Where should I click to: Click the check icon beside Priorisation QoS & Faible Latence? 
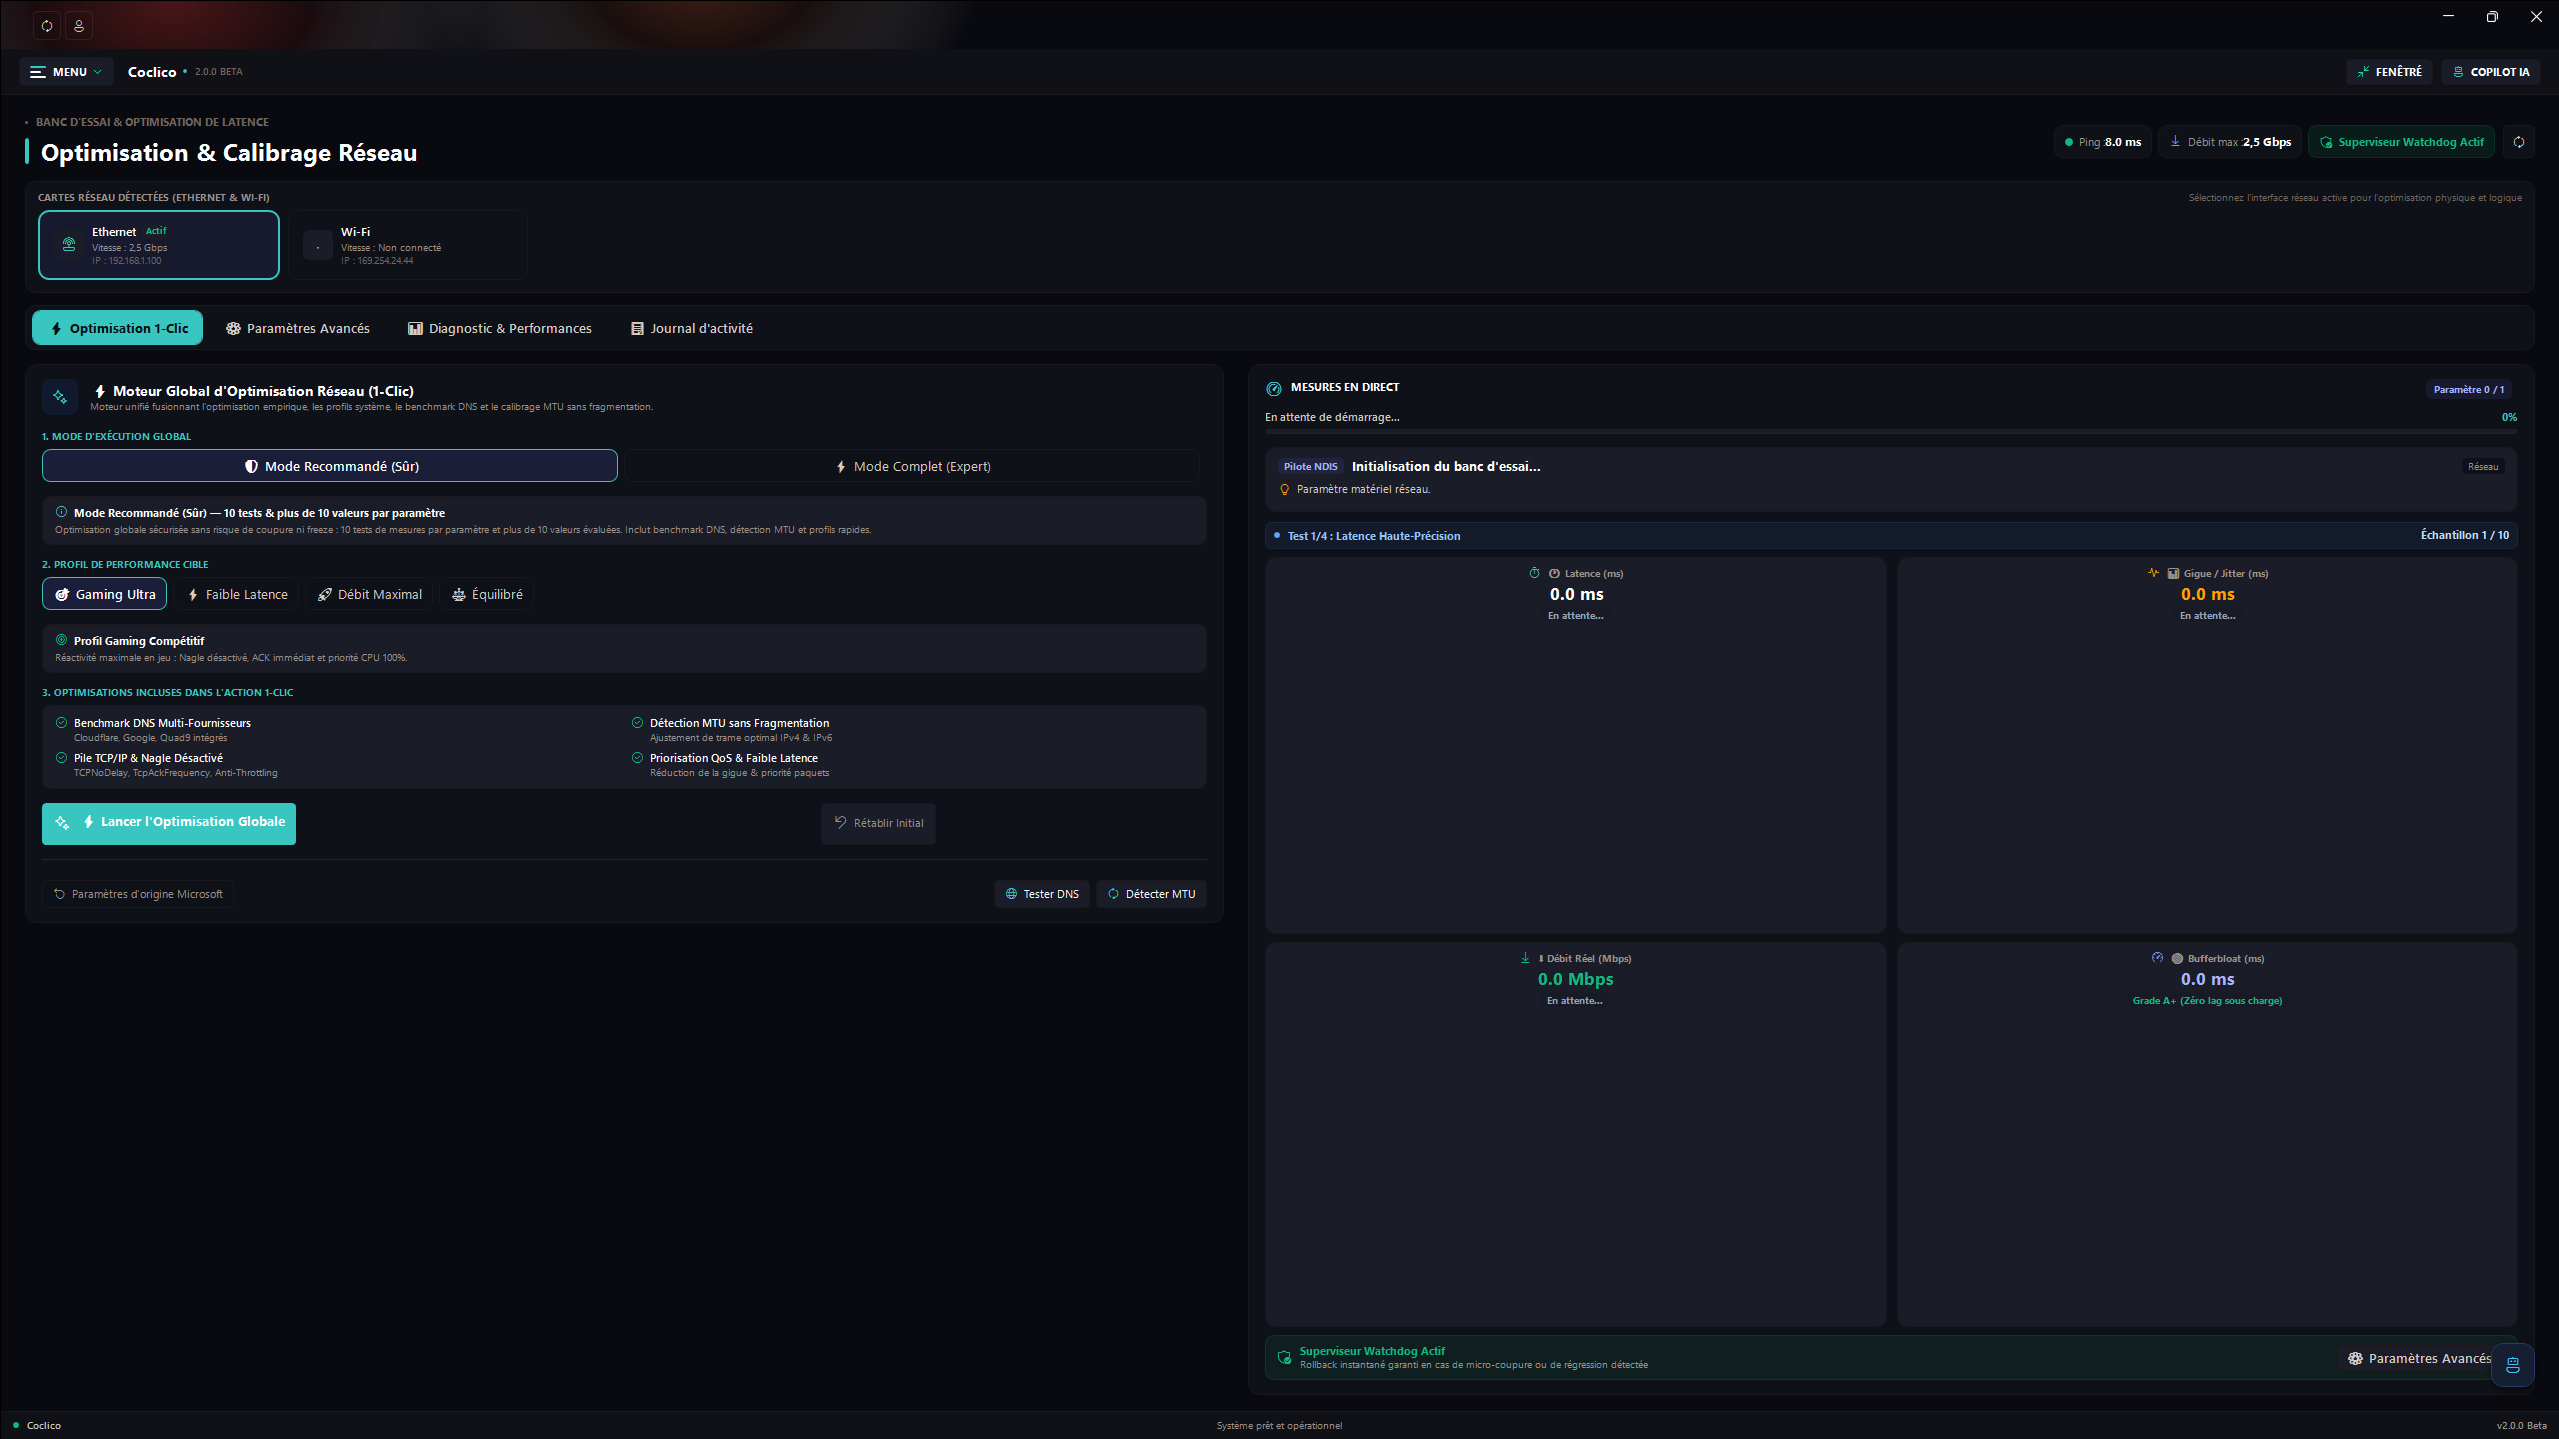[638, 757]
